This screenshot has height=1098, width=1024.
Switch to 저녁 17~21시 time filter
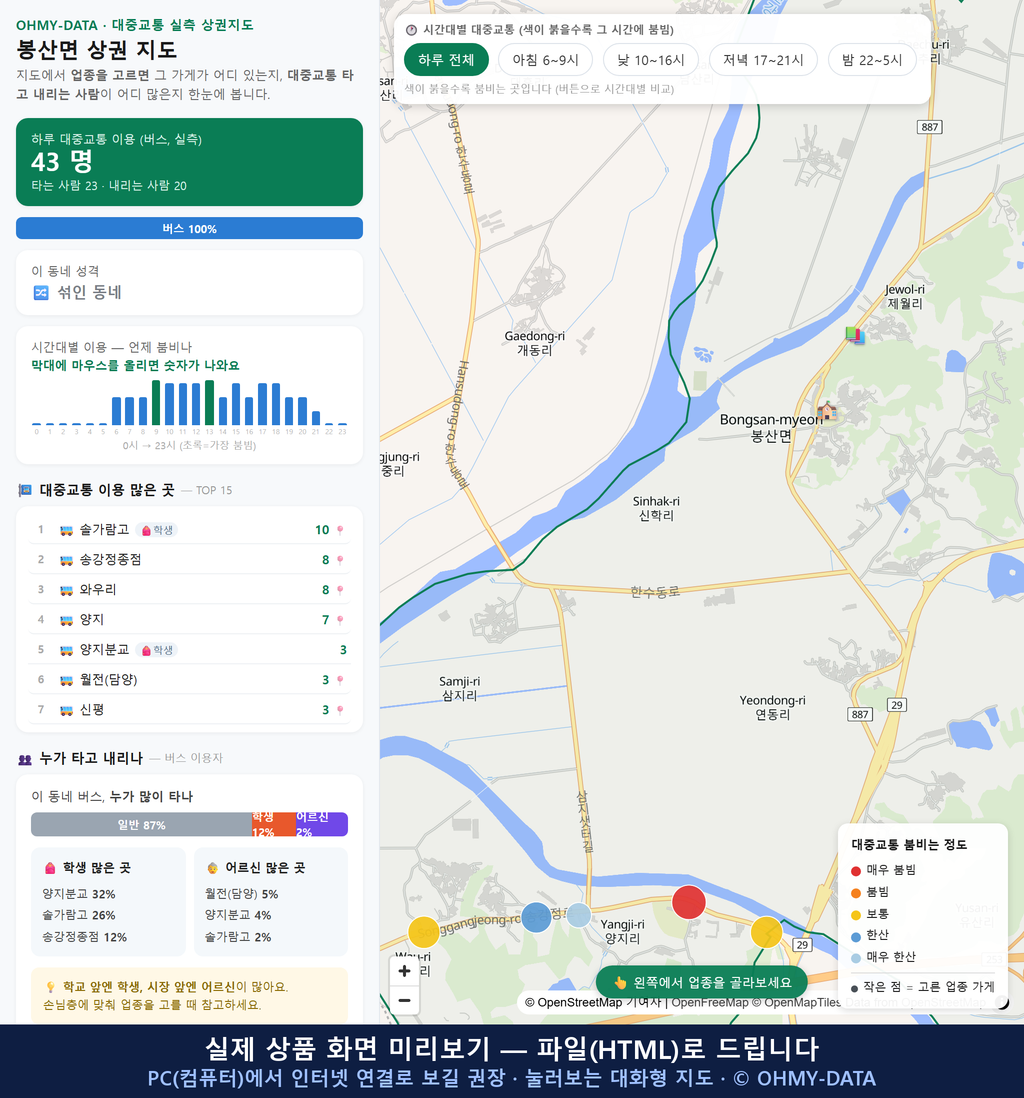(x=763, y=60)
